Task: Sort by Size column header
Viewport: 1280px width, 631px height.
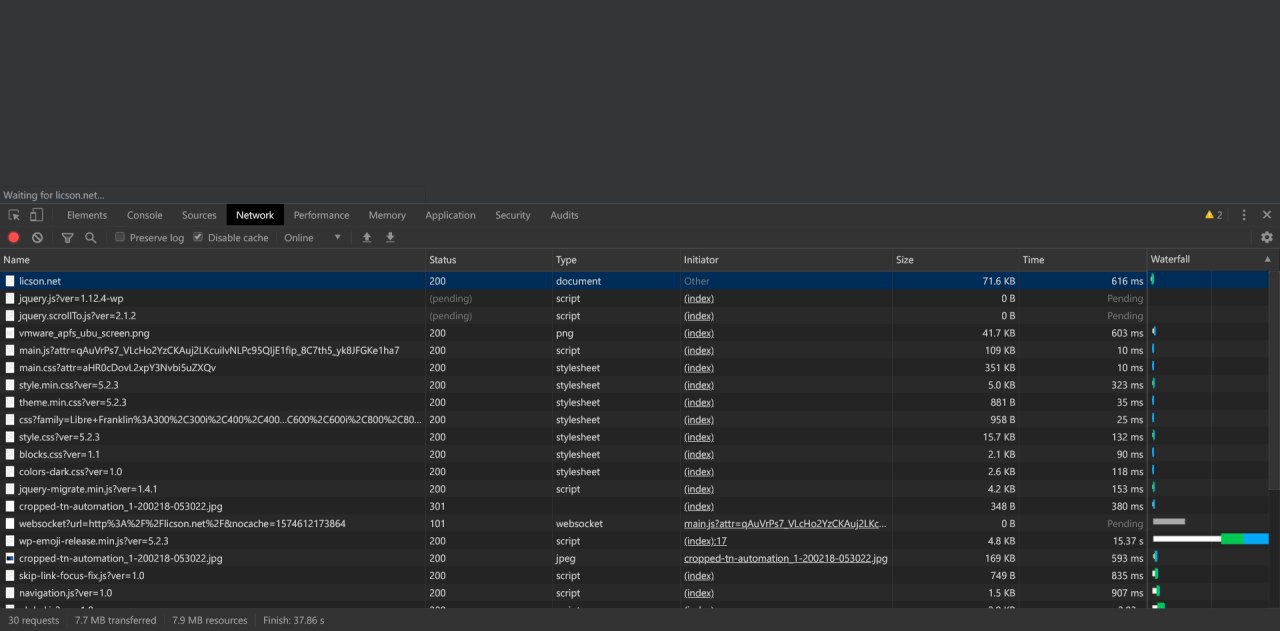Action: 956,260
